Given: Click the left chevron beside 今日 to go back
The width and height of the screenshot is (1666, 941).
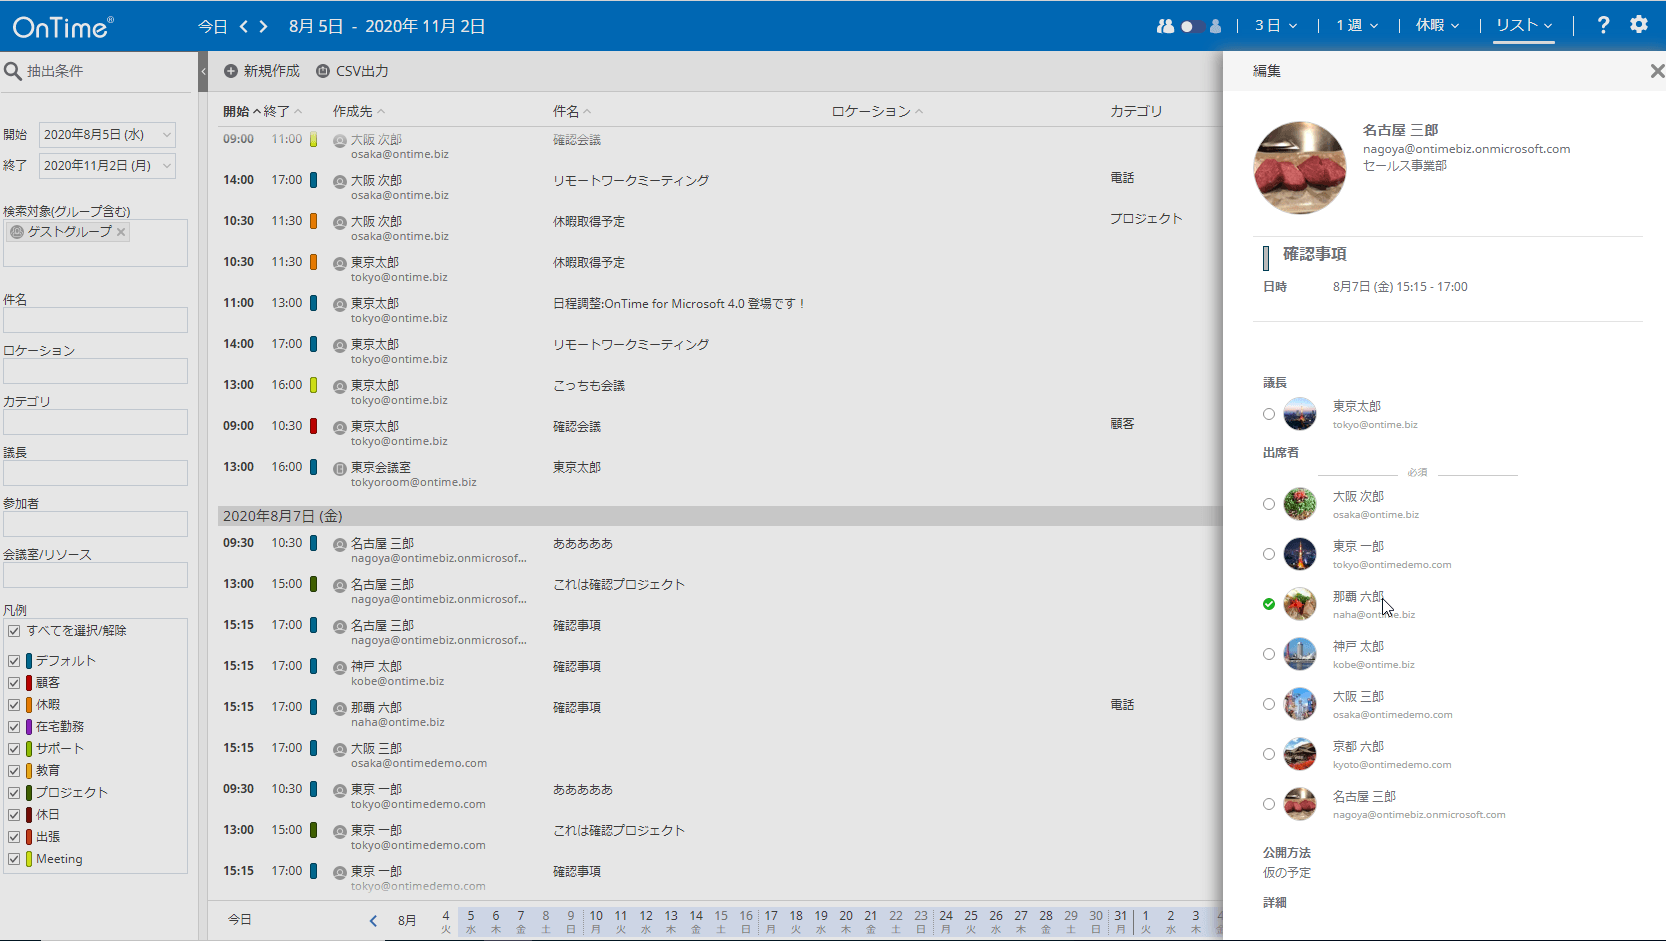Looking at the screenshot, I should 245,26.
